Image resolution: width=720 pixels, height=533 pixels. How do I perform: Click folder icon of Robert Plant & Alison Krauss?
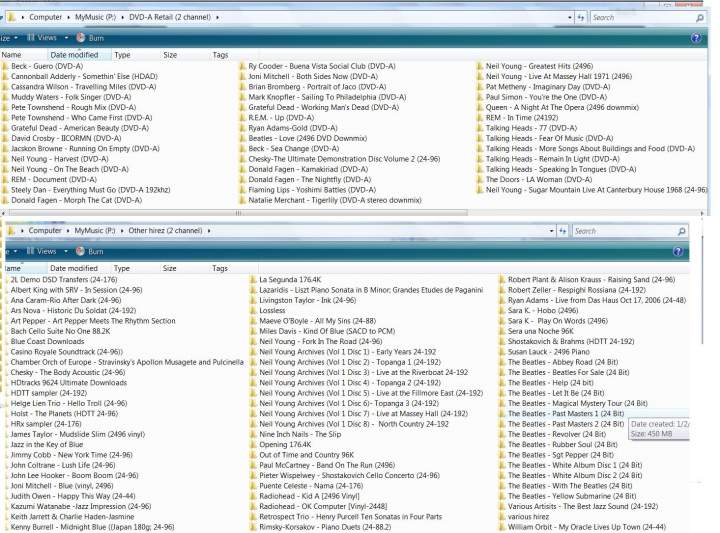[502, 280]
